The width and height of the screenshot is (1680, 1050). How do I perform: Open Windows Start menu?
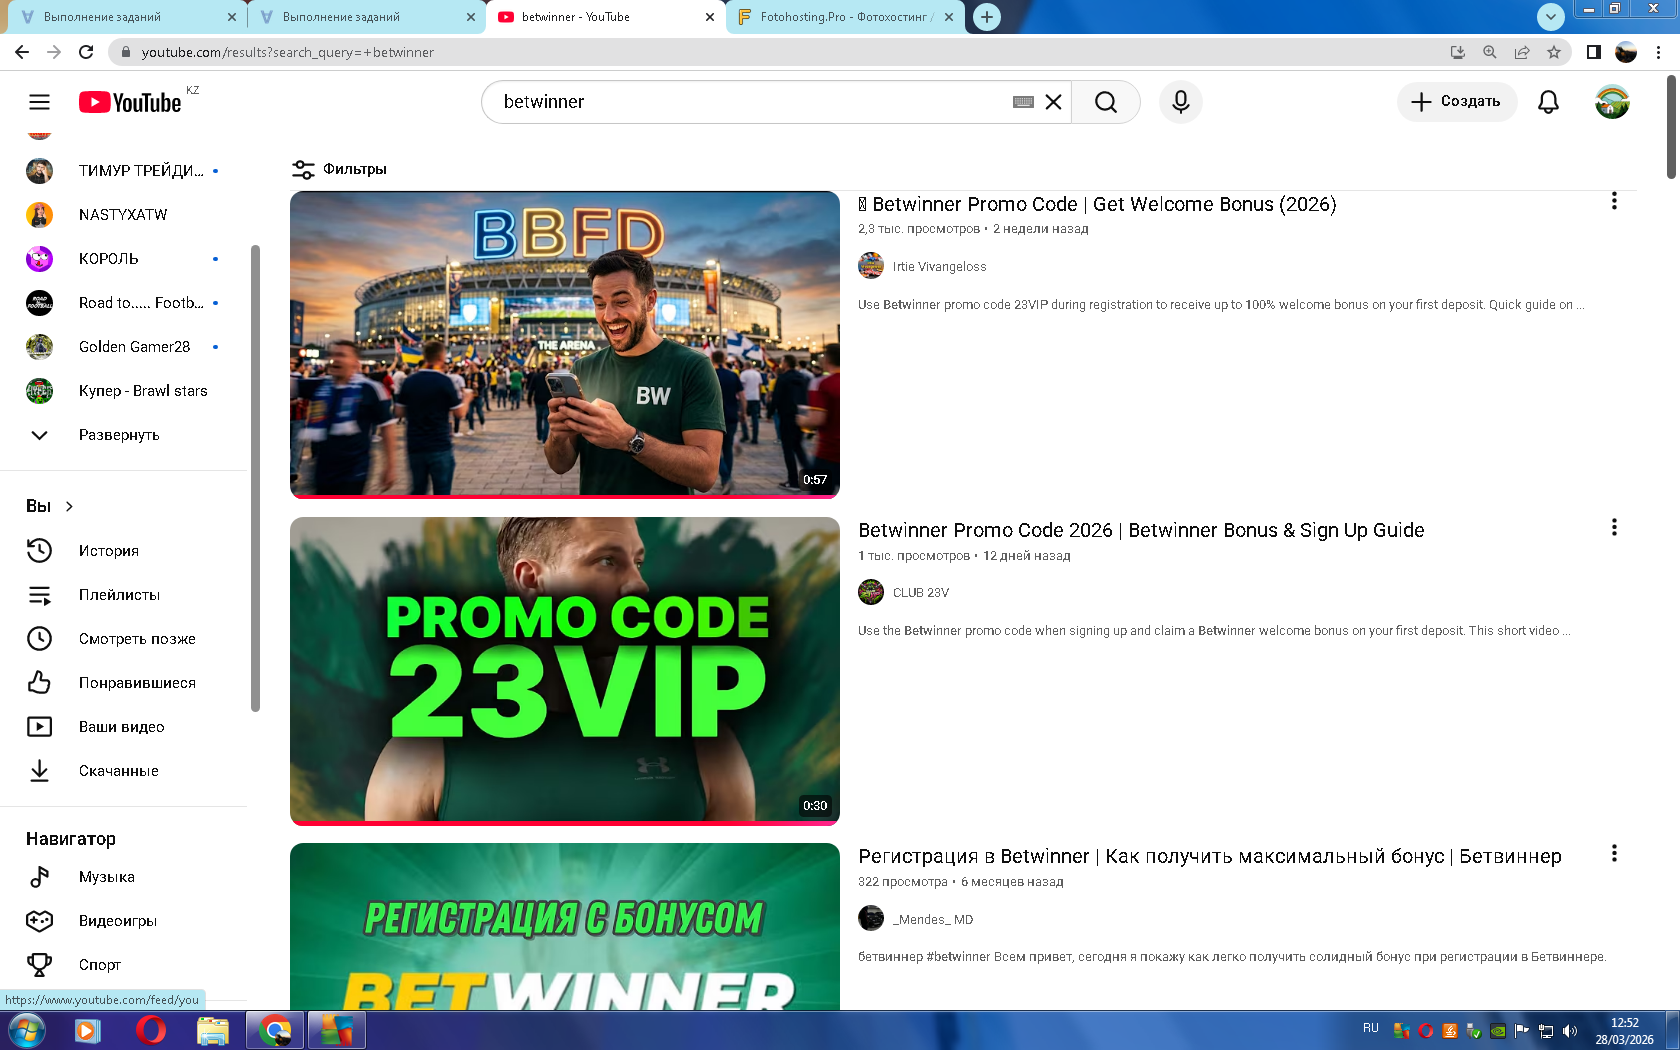point(27,1030)
